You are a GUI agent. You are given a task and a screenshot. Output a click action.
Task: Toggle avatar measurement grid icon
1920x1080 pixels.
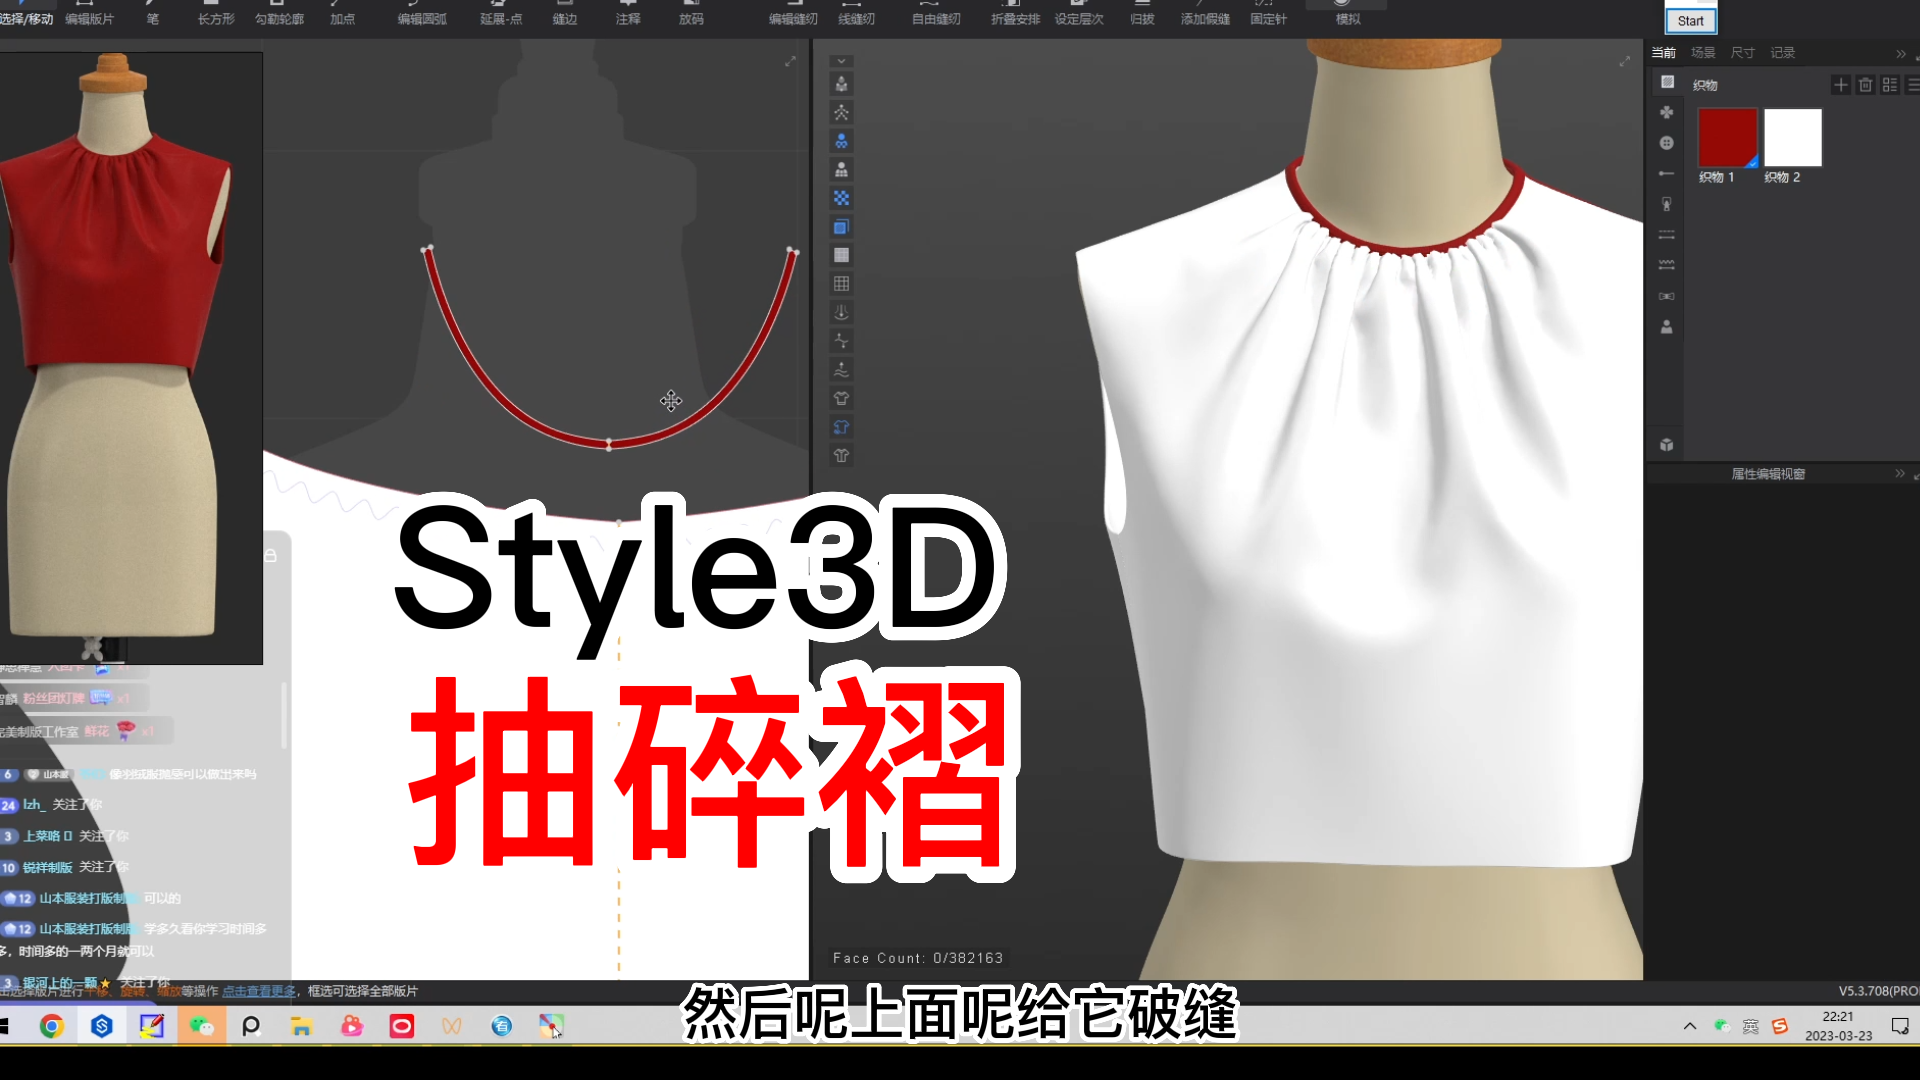click(841, 169)
